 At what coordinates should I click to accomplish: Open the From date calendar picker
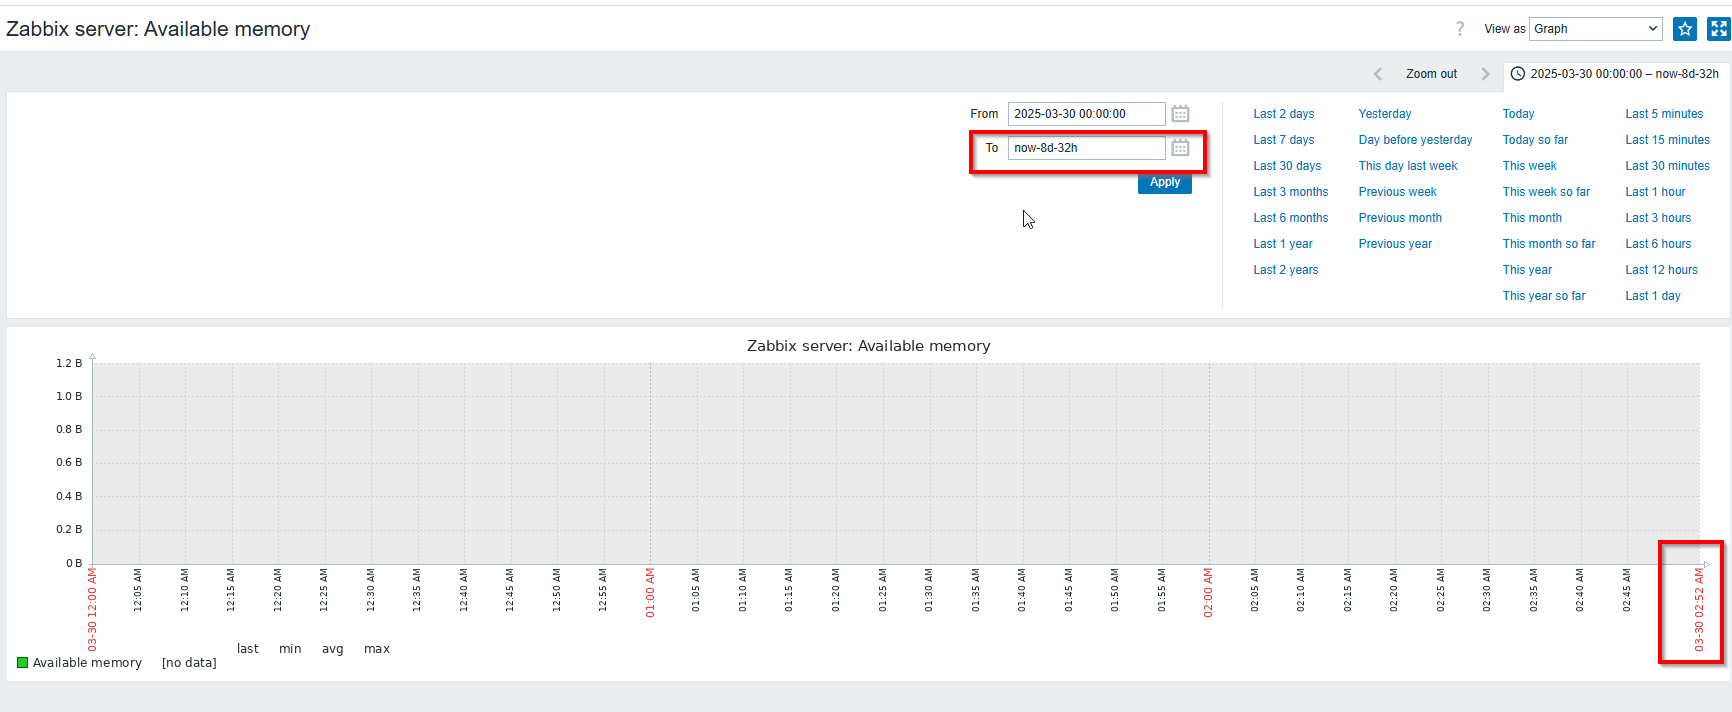1180,114
